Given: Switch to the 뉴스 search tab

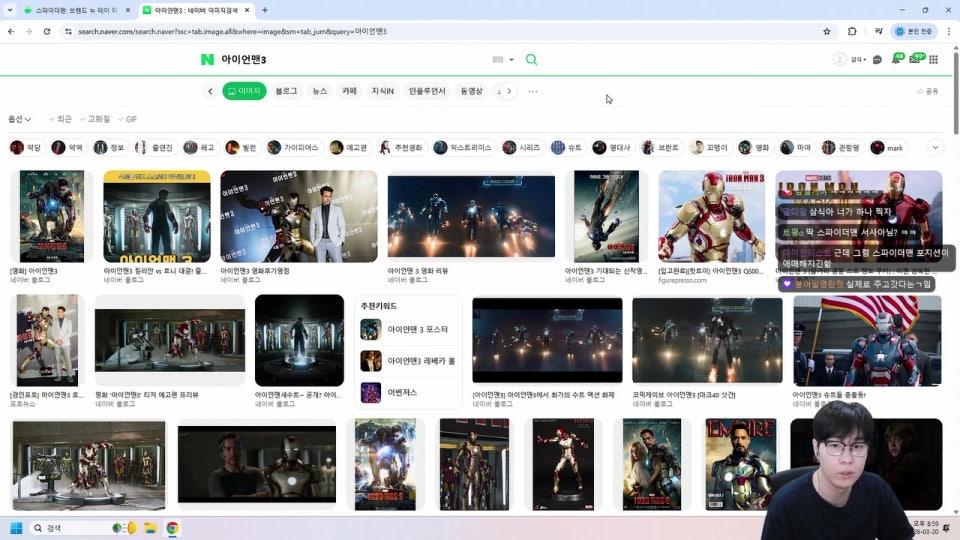Looking at the screenshot, I should click(x=319, y=91).
